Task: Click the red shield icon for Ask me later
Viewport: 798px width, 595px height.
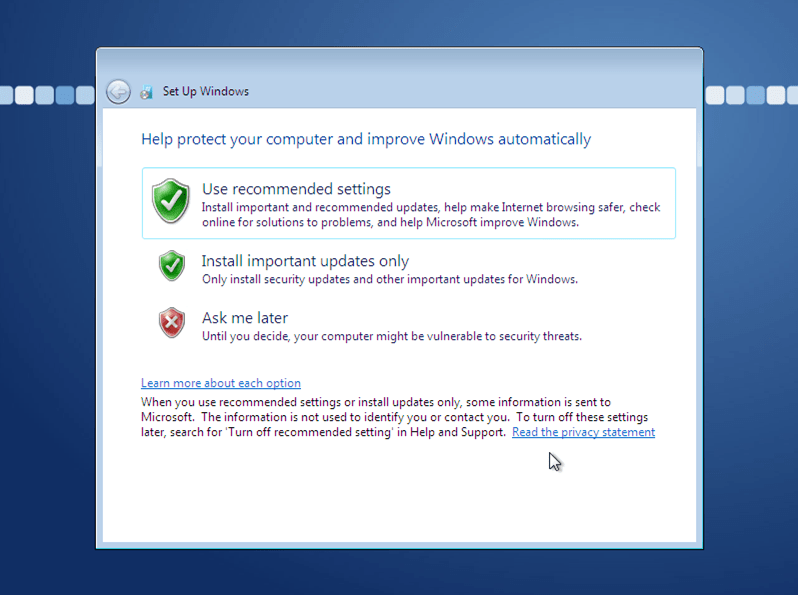Action: pos(172,323)
